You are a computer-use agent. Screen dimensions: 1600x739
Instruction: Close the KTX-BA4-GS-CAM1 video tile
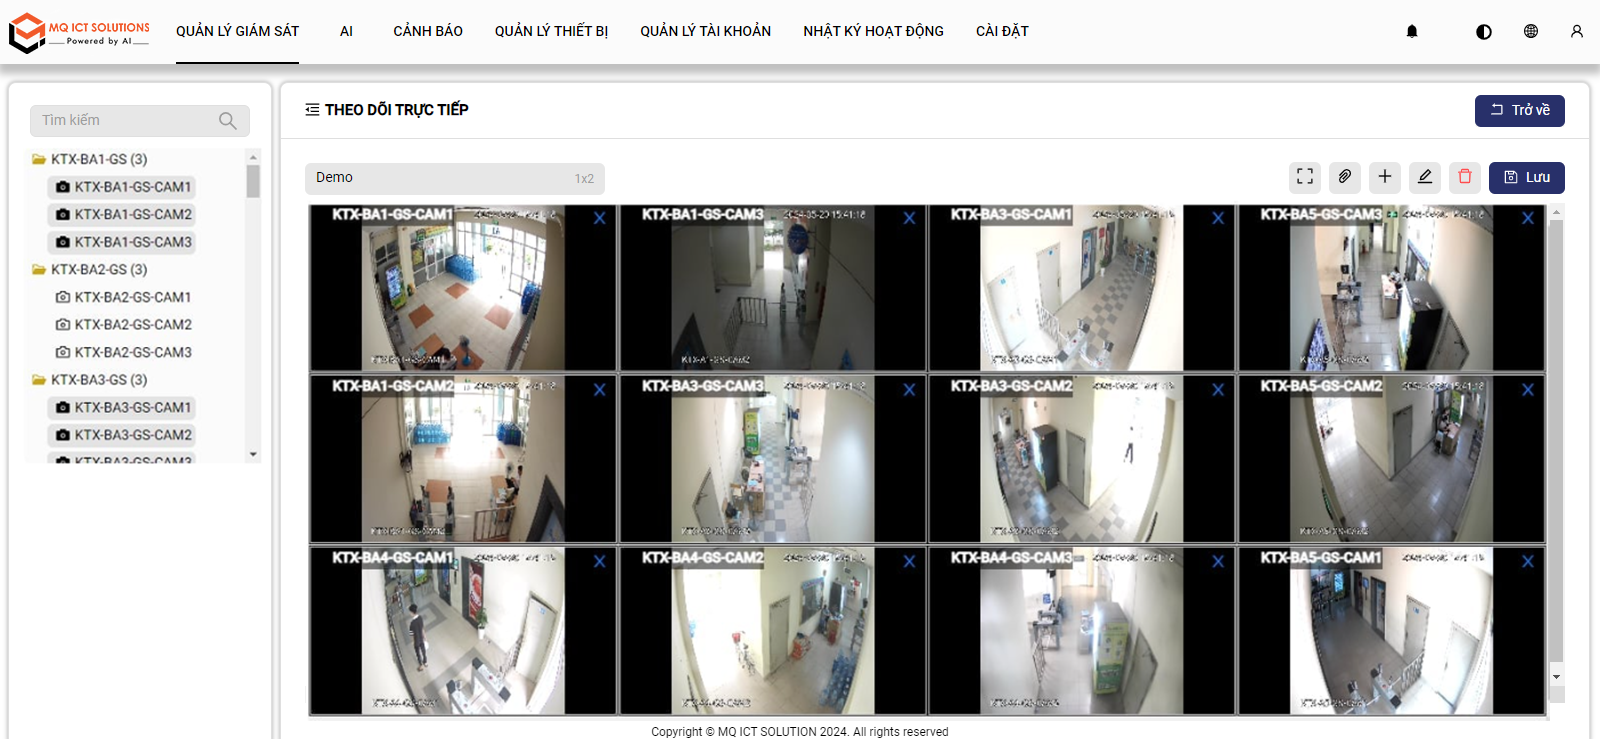coord(599,562)
